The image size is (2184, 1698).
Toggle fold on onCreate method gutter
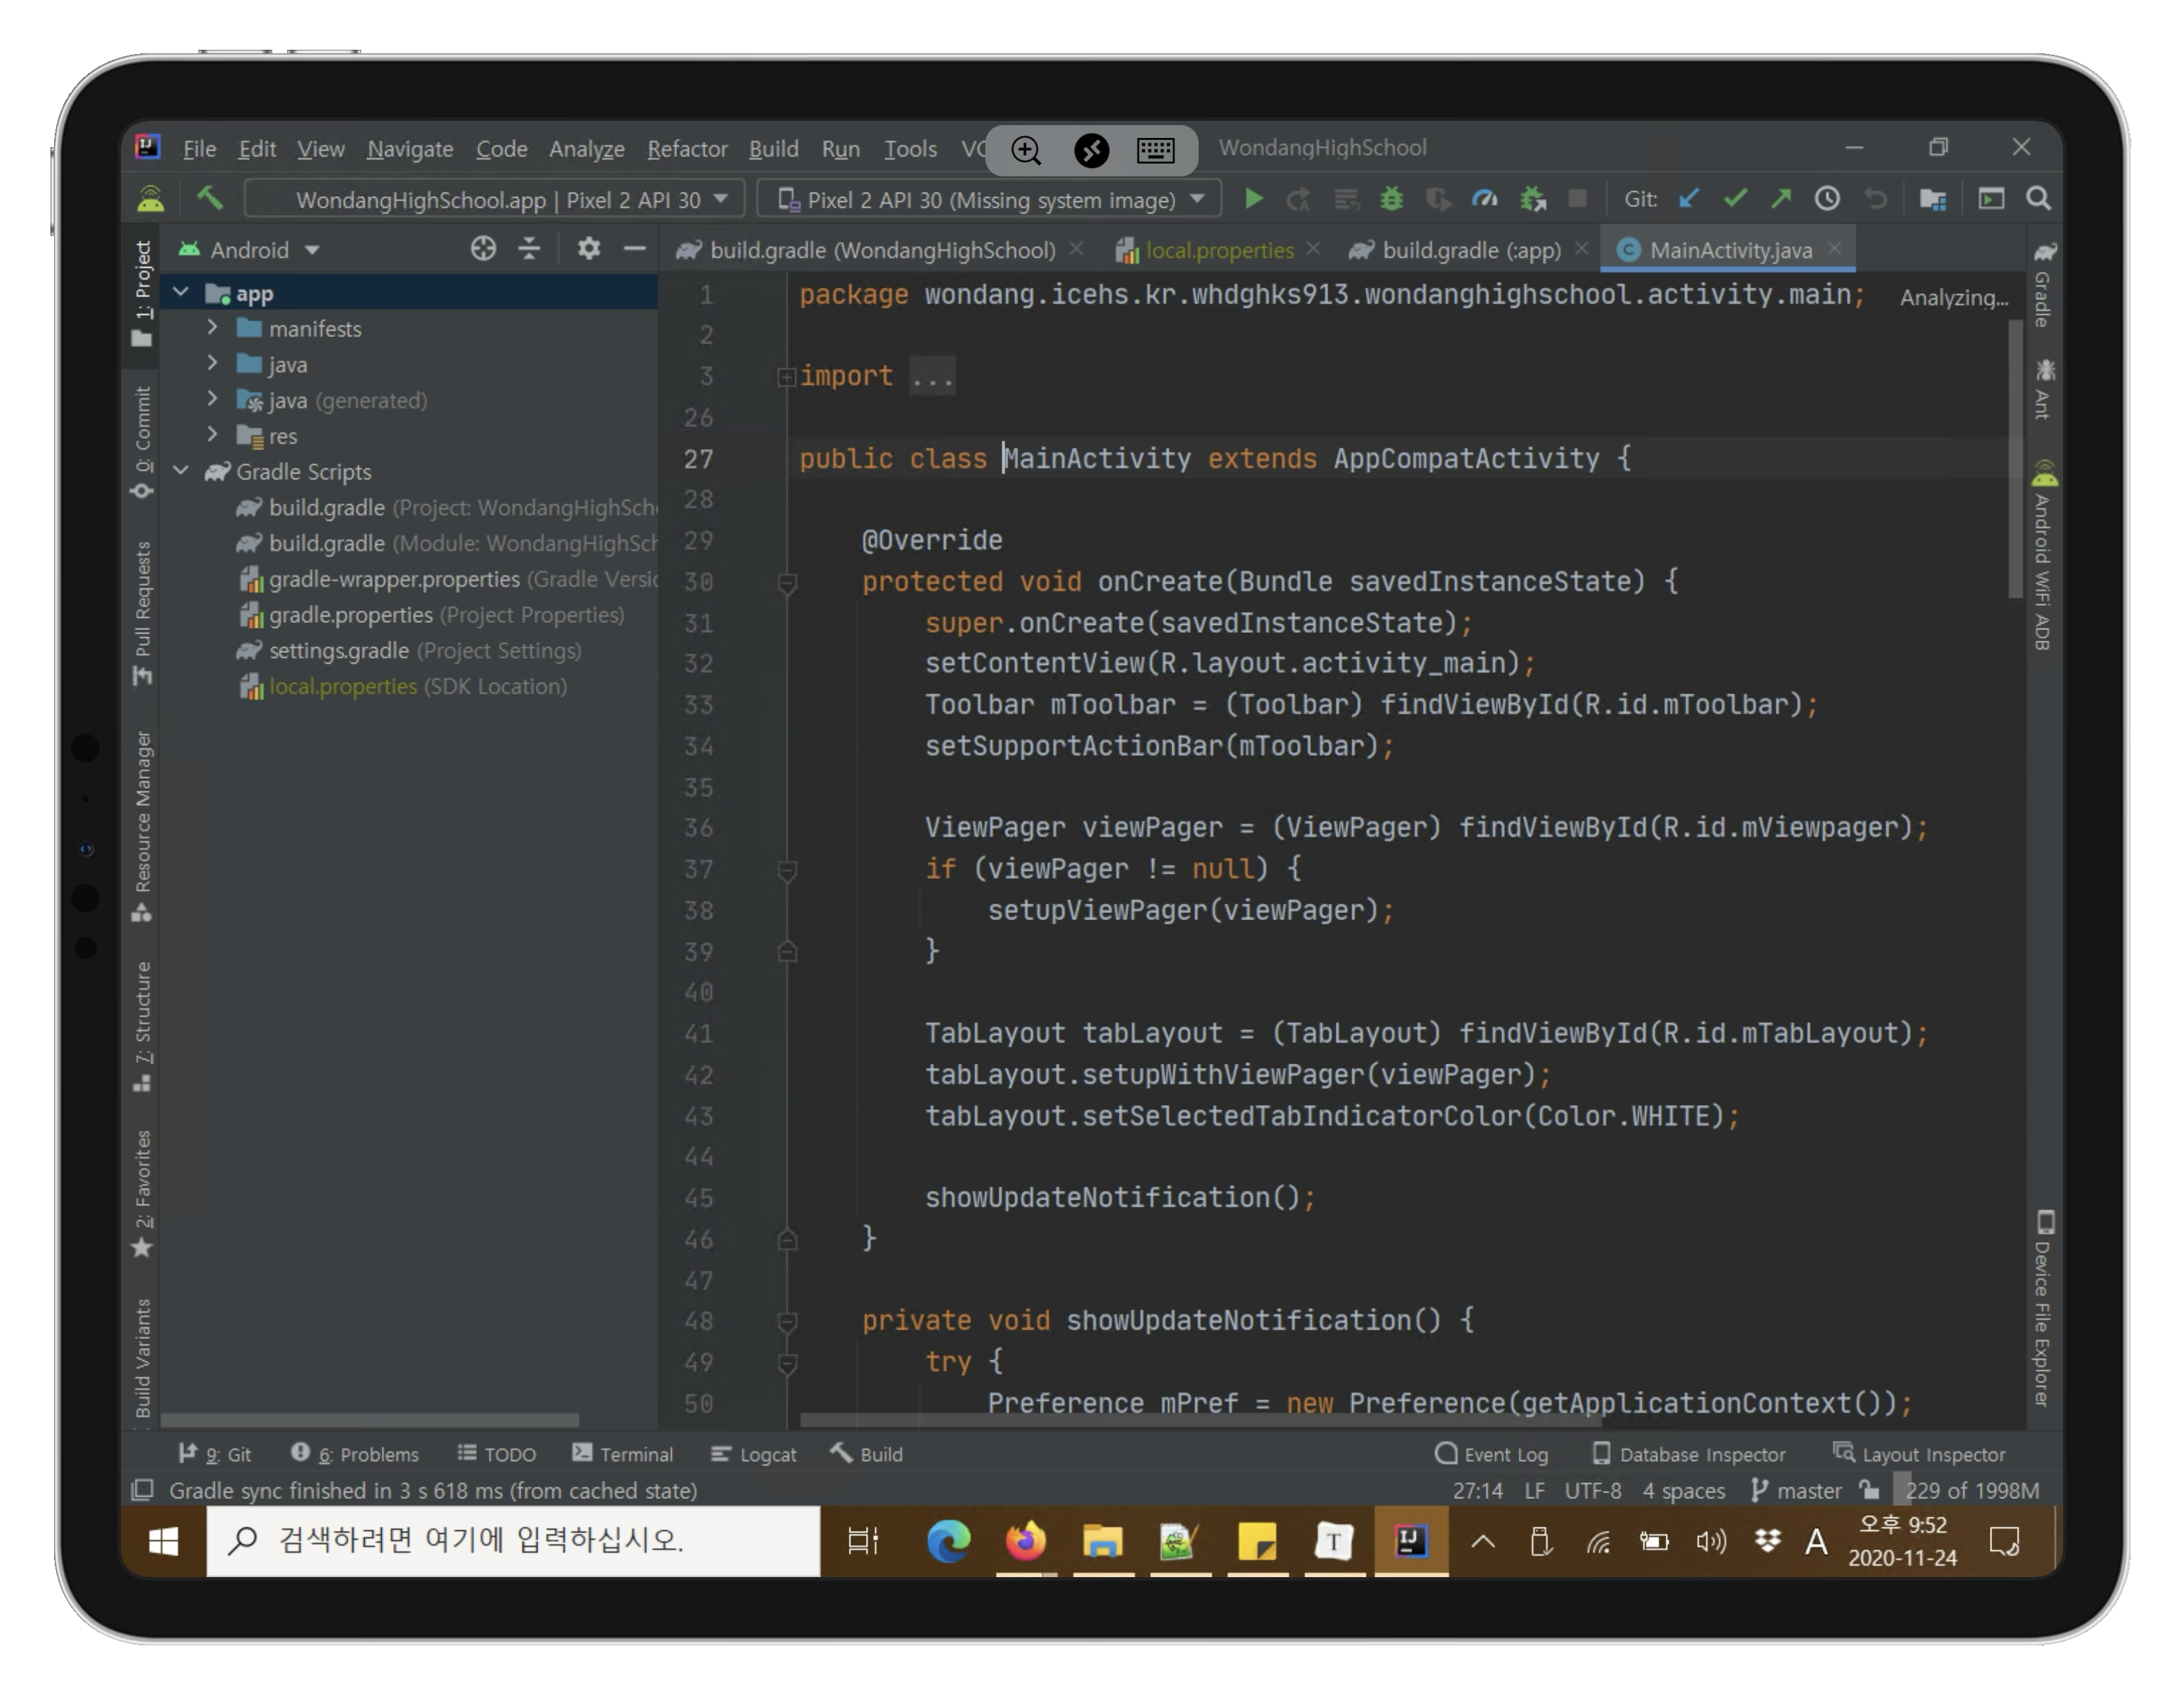(x=787, y=582)
